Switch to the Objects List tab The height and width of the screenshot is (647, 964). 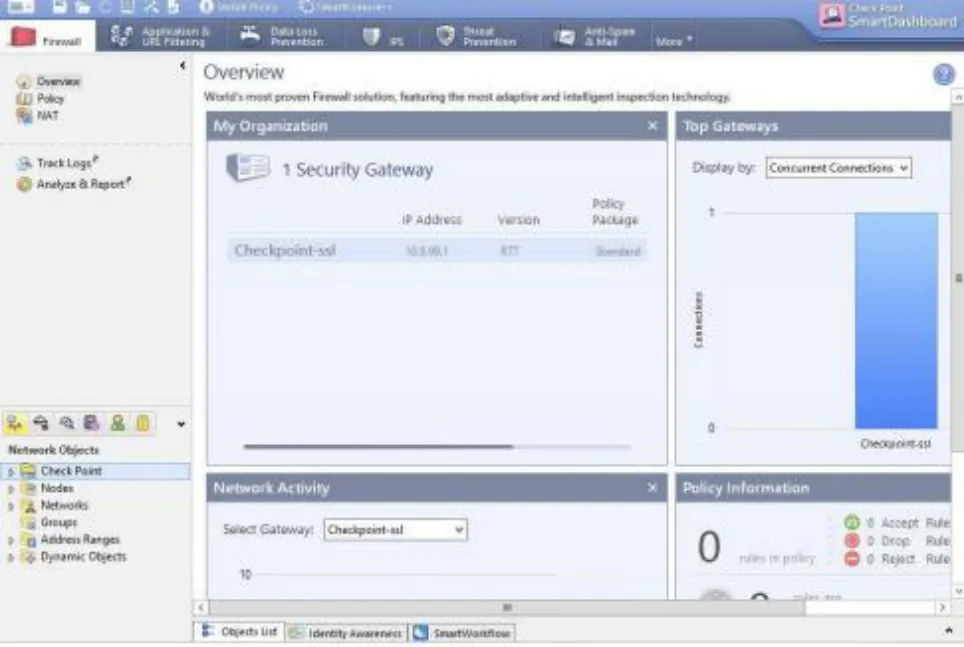pyautogui.click(x=240, y=632)
